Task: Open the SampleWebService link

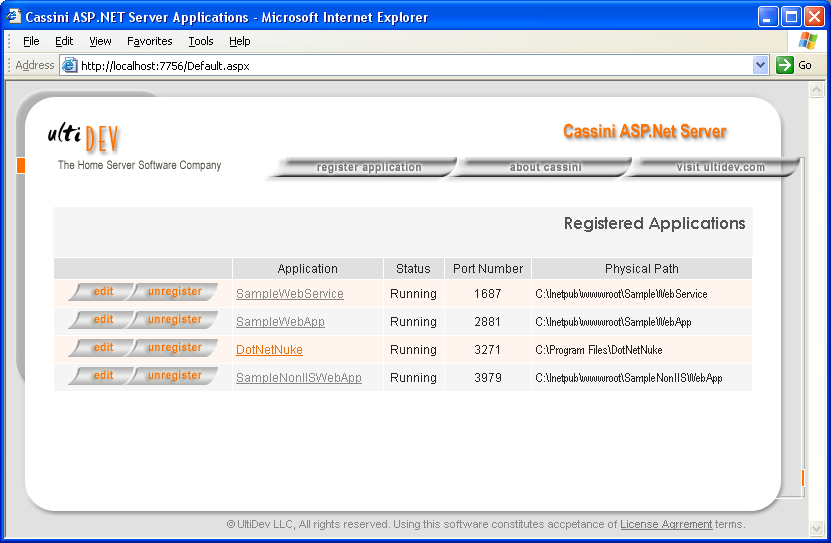Action: 290,293
